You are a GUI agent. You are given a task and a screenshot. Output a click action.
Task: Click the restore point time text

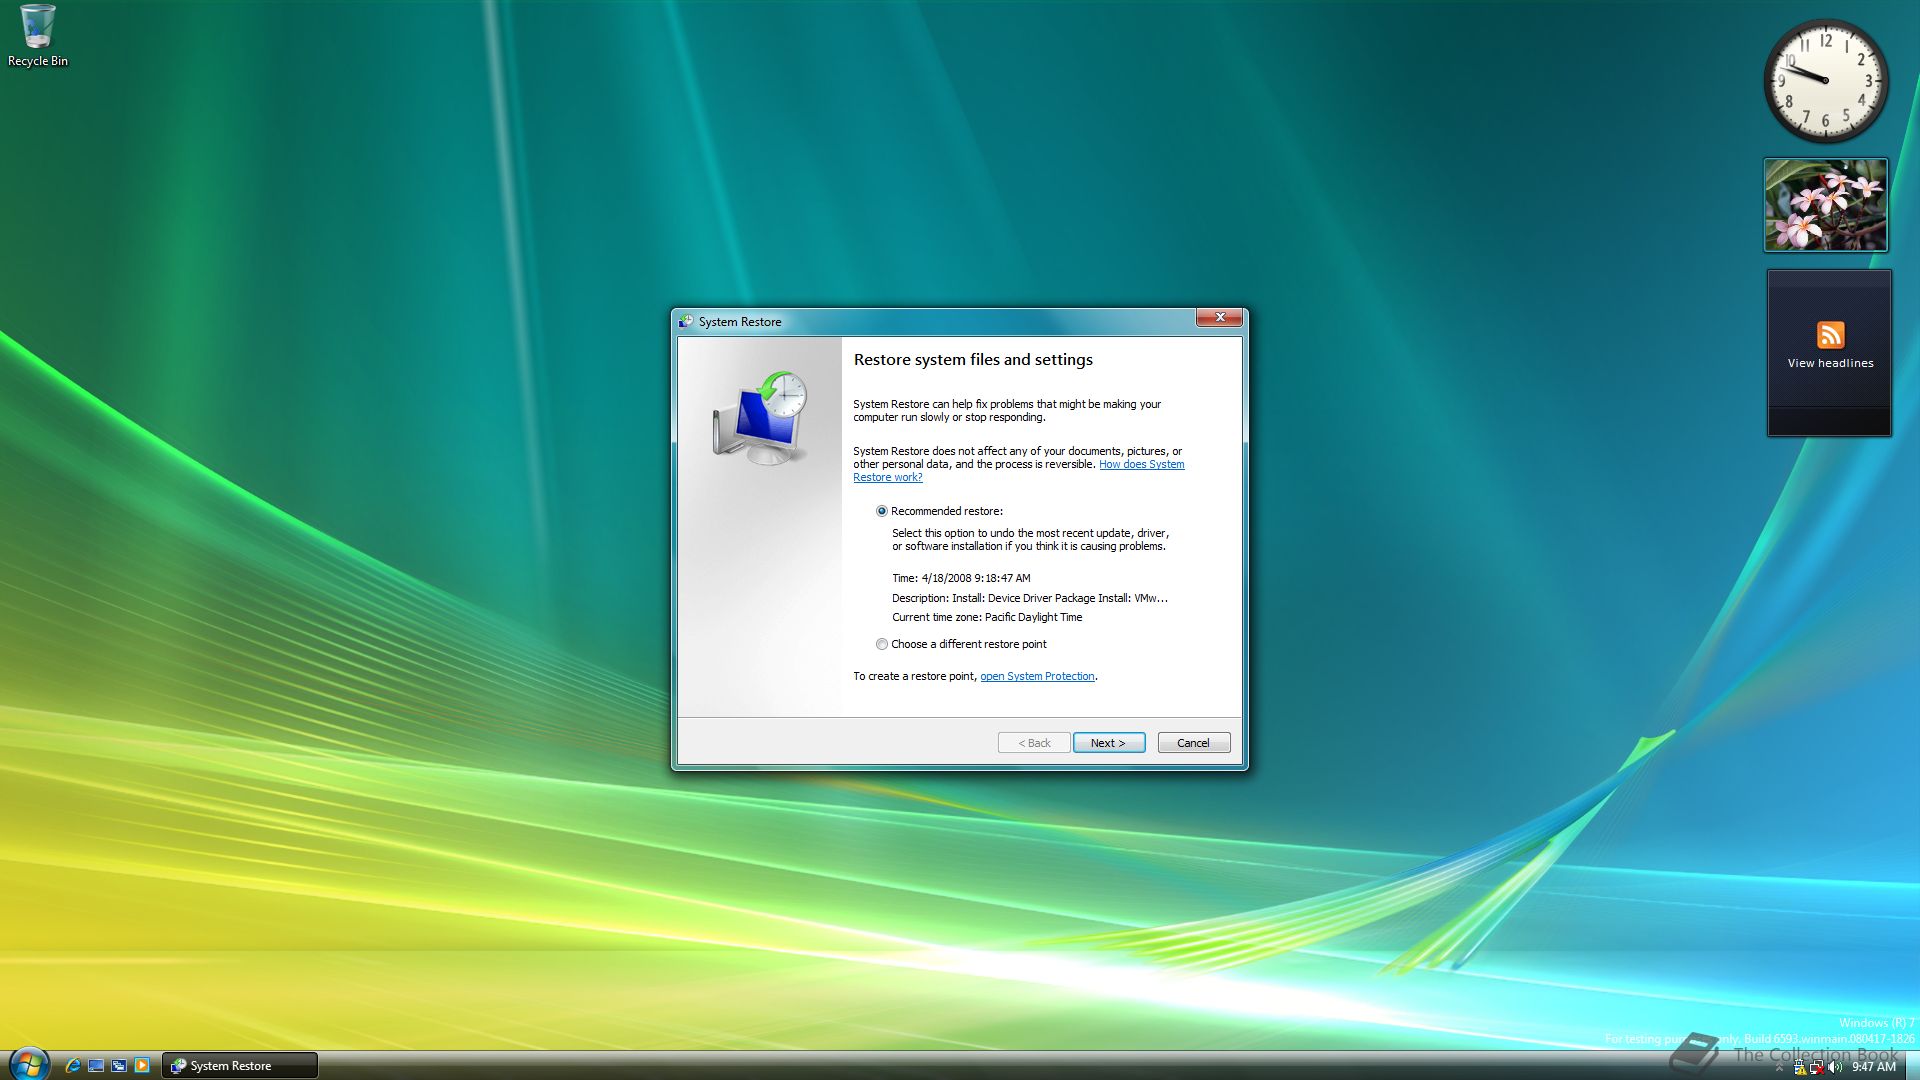pyautogui.click(x=961, y=578)
